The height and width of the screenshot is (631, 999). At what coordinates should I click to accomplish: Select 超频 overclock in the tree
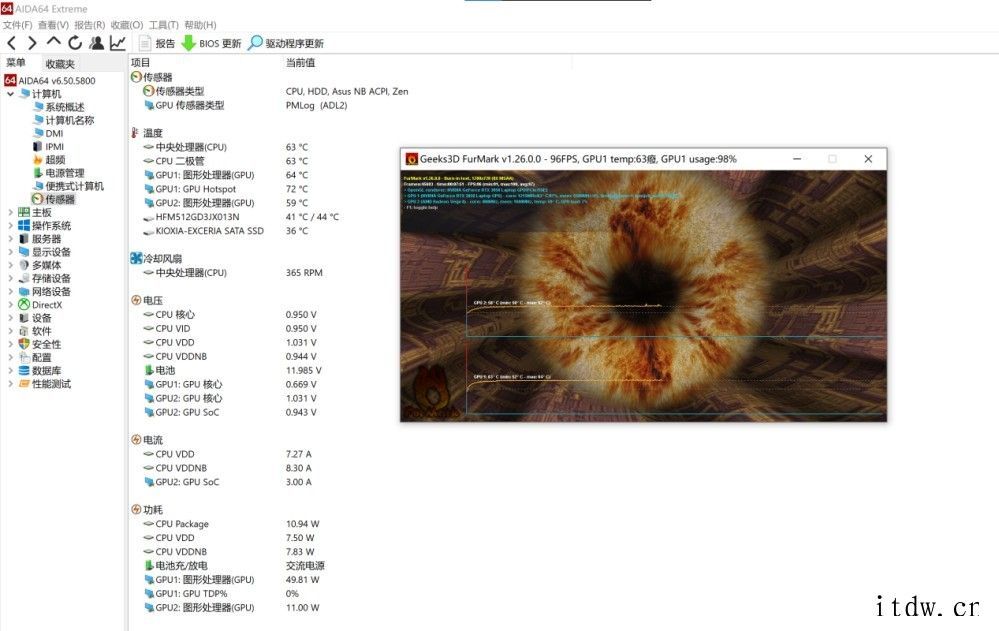click(55, 160)
